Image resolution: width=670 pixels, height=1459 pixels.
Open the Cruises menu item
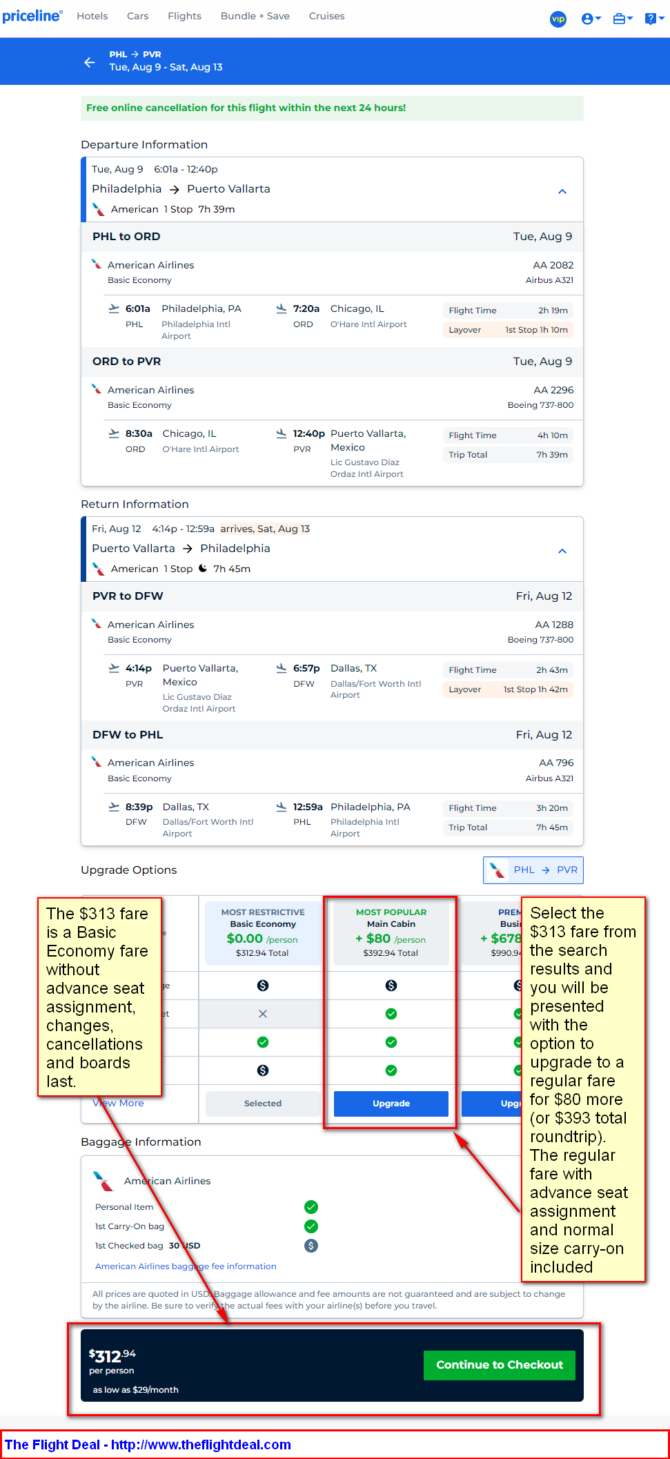[326, 16]
